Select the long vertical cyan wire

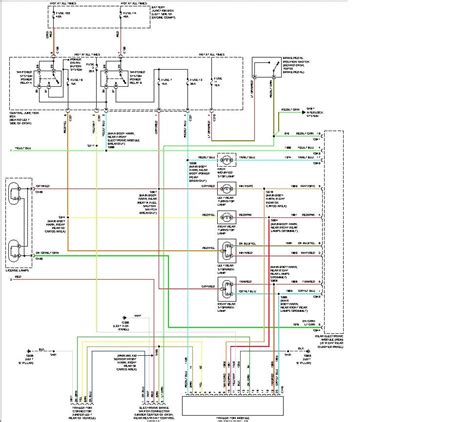click(x=188, y=253)
